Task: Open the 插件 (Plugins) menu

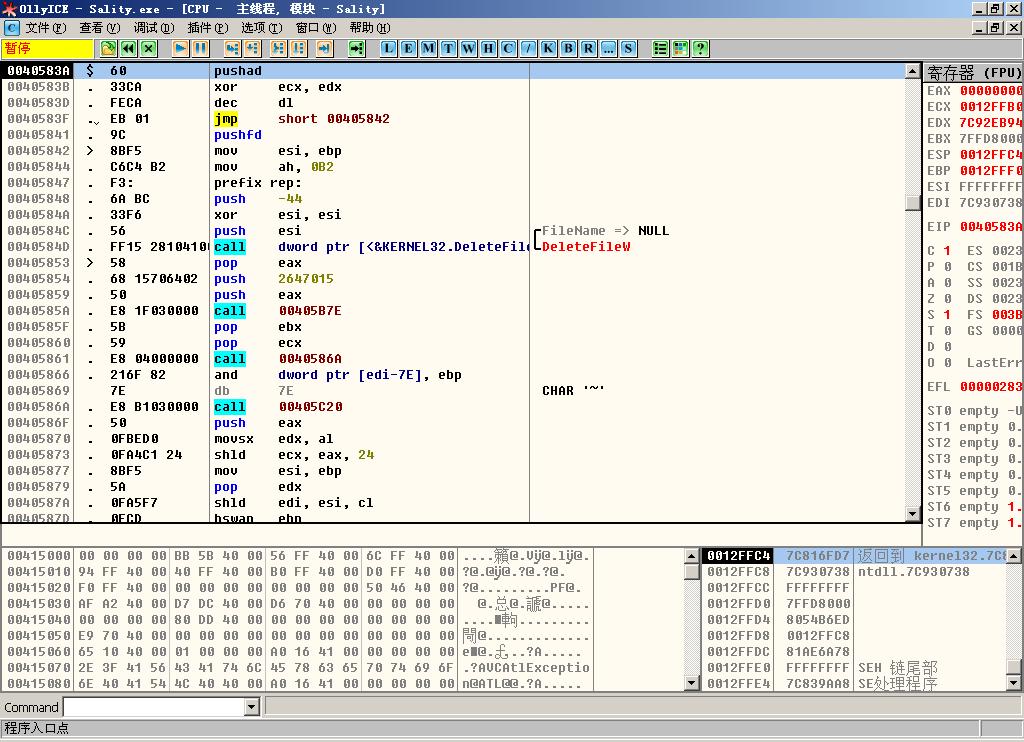Action: (x=206, y=27)
